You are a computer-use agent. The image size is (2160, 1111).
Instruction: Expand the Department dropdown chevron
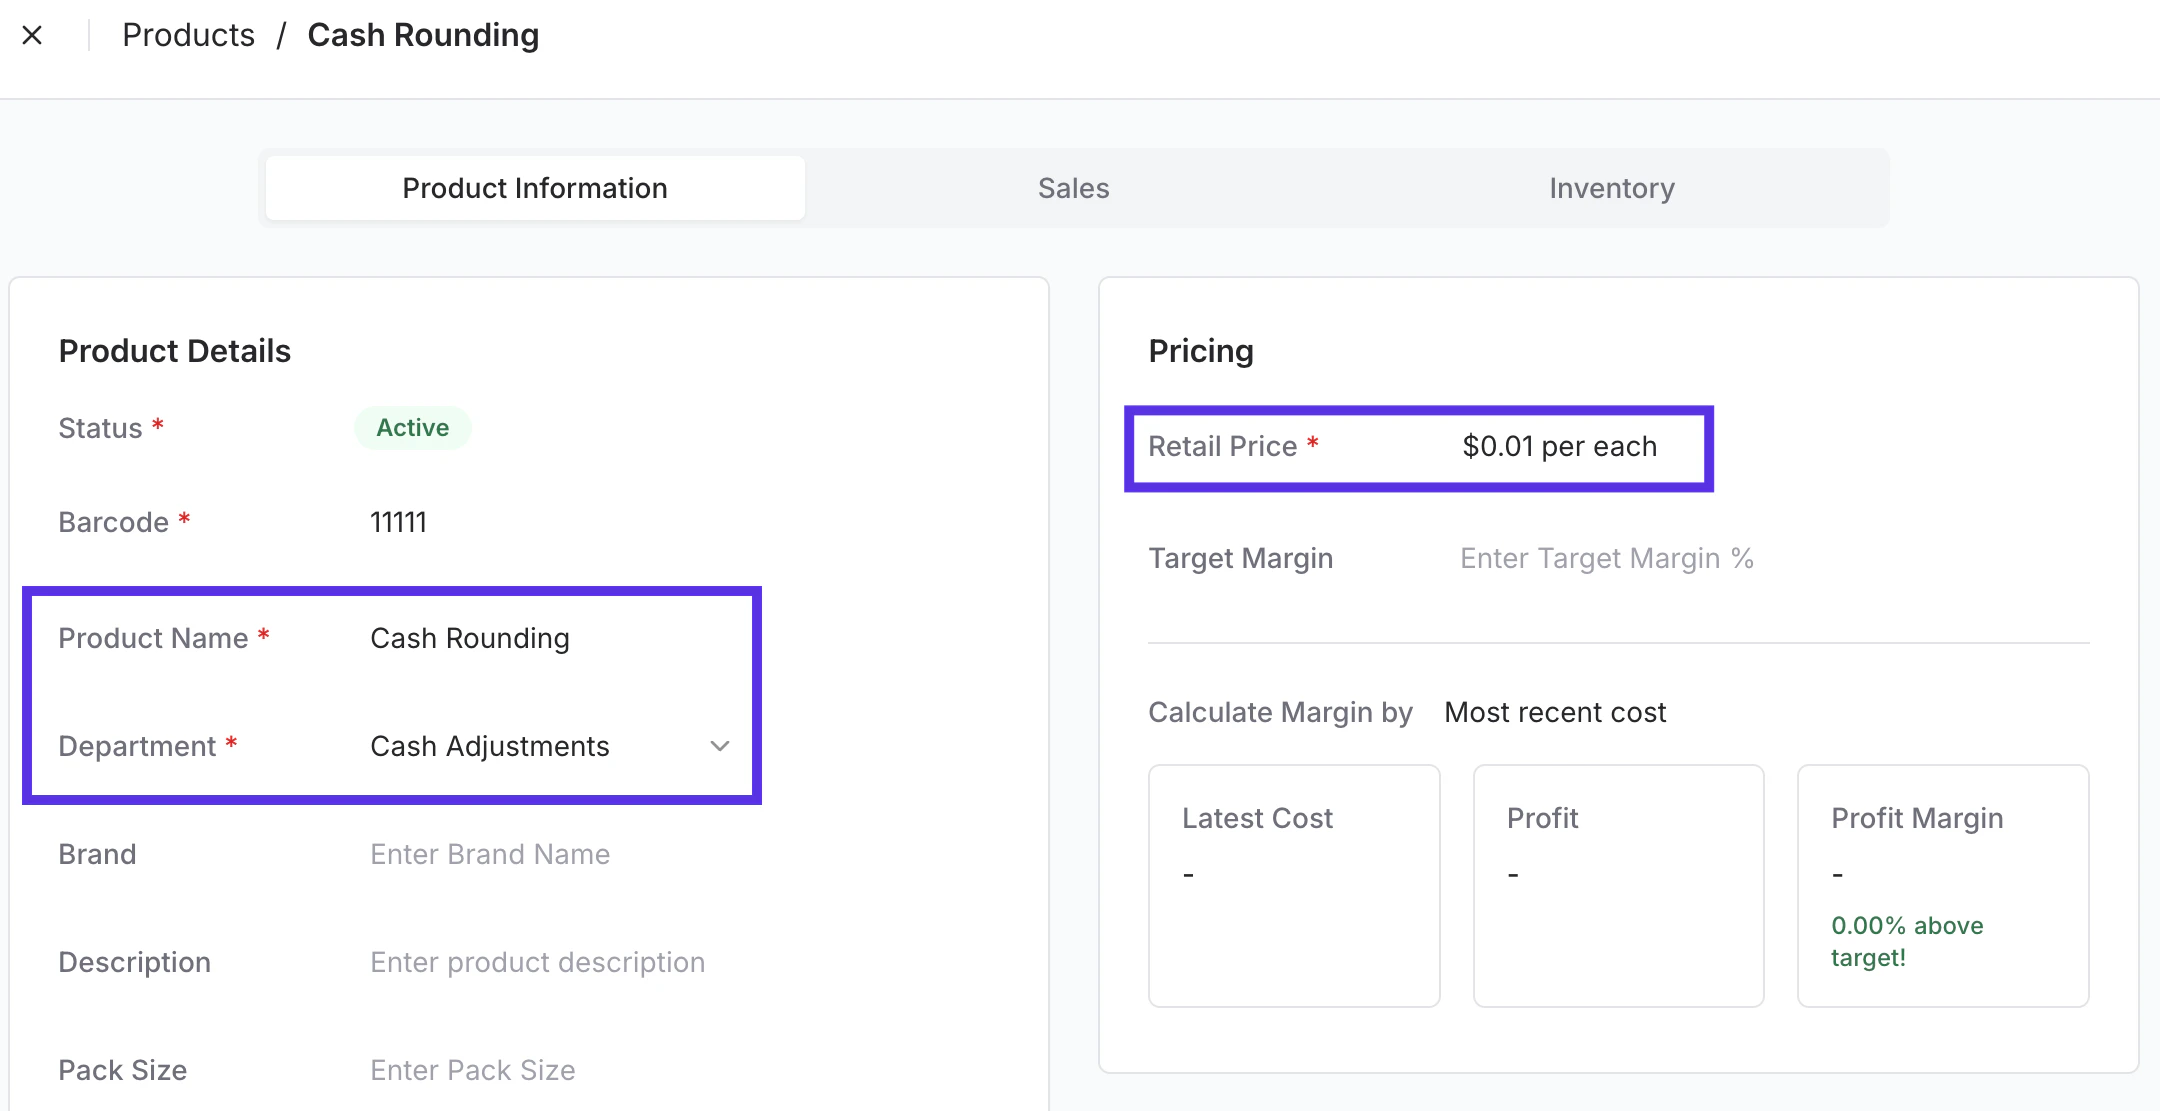pyautogui.click(x=719, y=746)
